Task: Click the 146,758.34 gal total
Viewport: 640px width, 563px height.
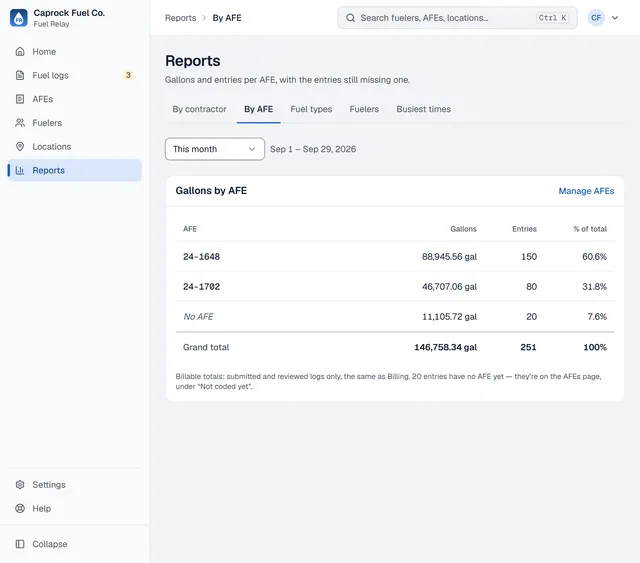Action: coord(445,347)
